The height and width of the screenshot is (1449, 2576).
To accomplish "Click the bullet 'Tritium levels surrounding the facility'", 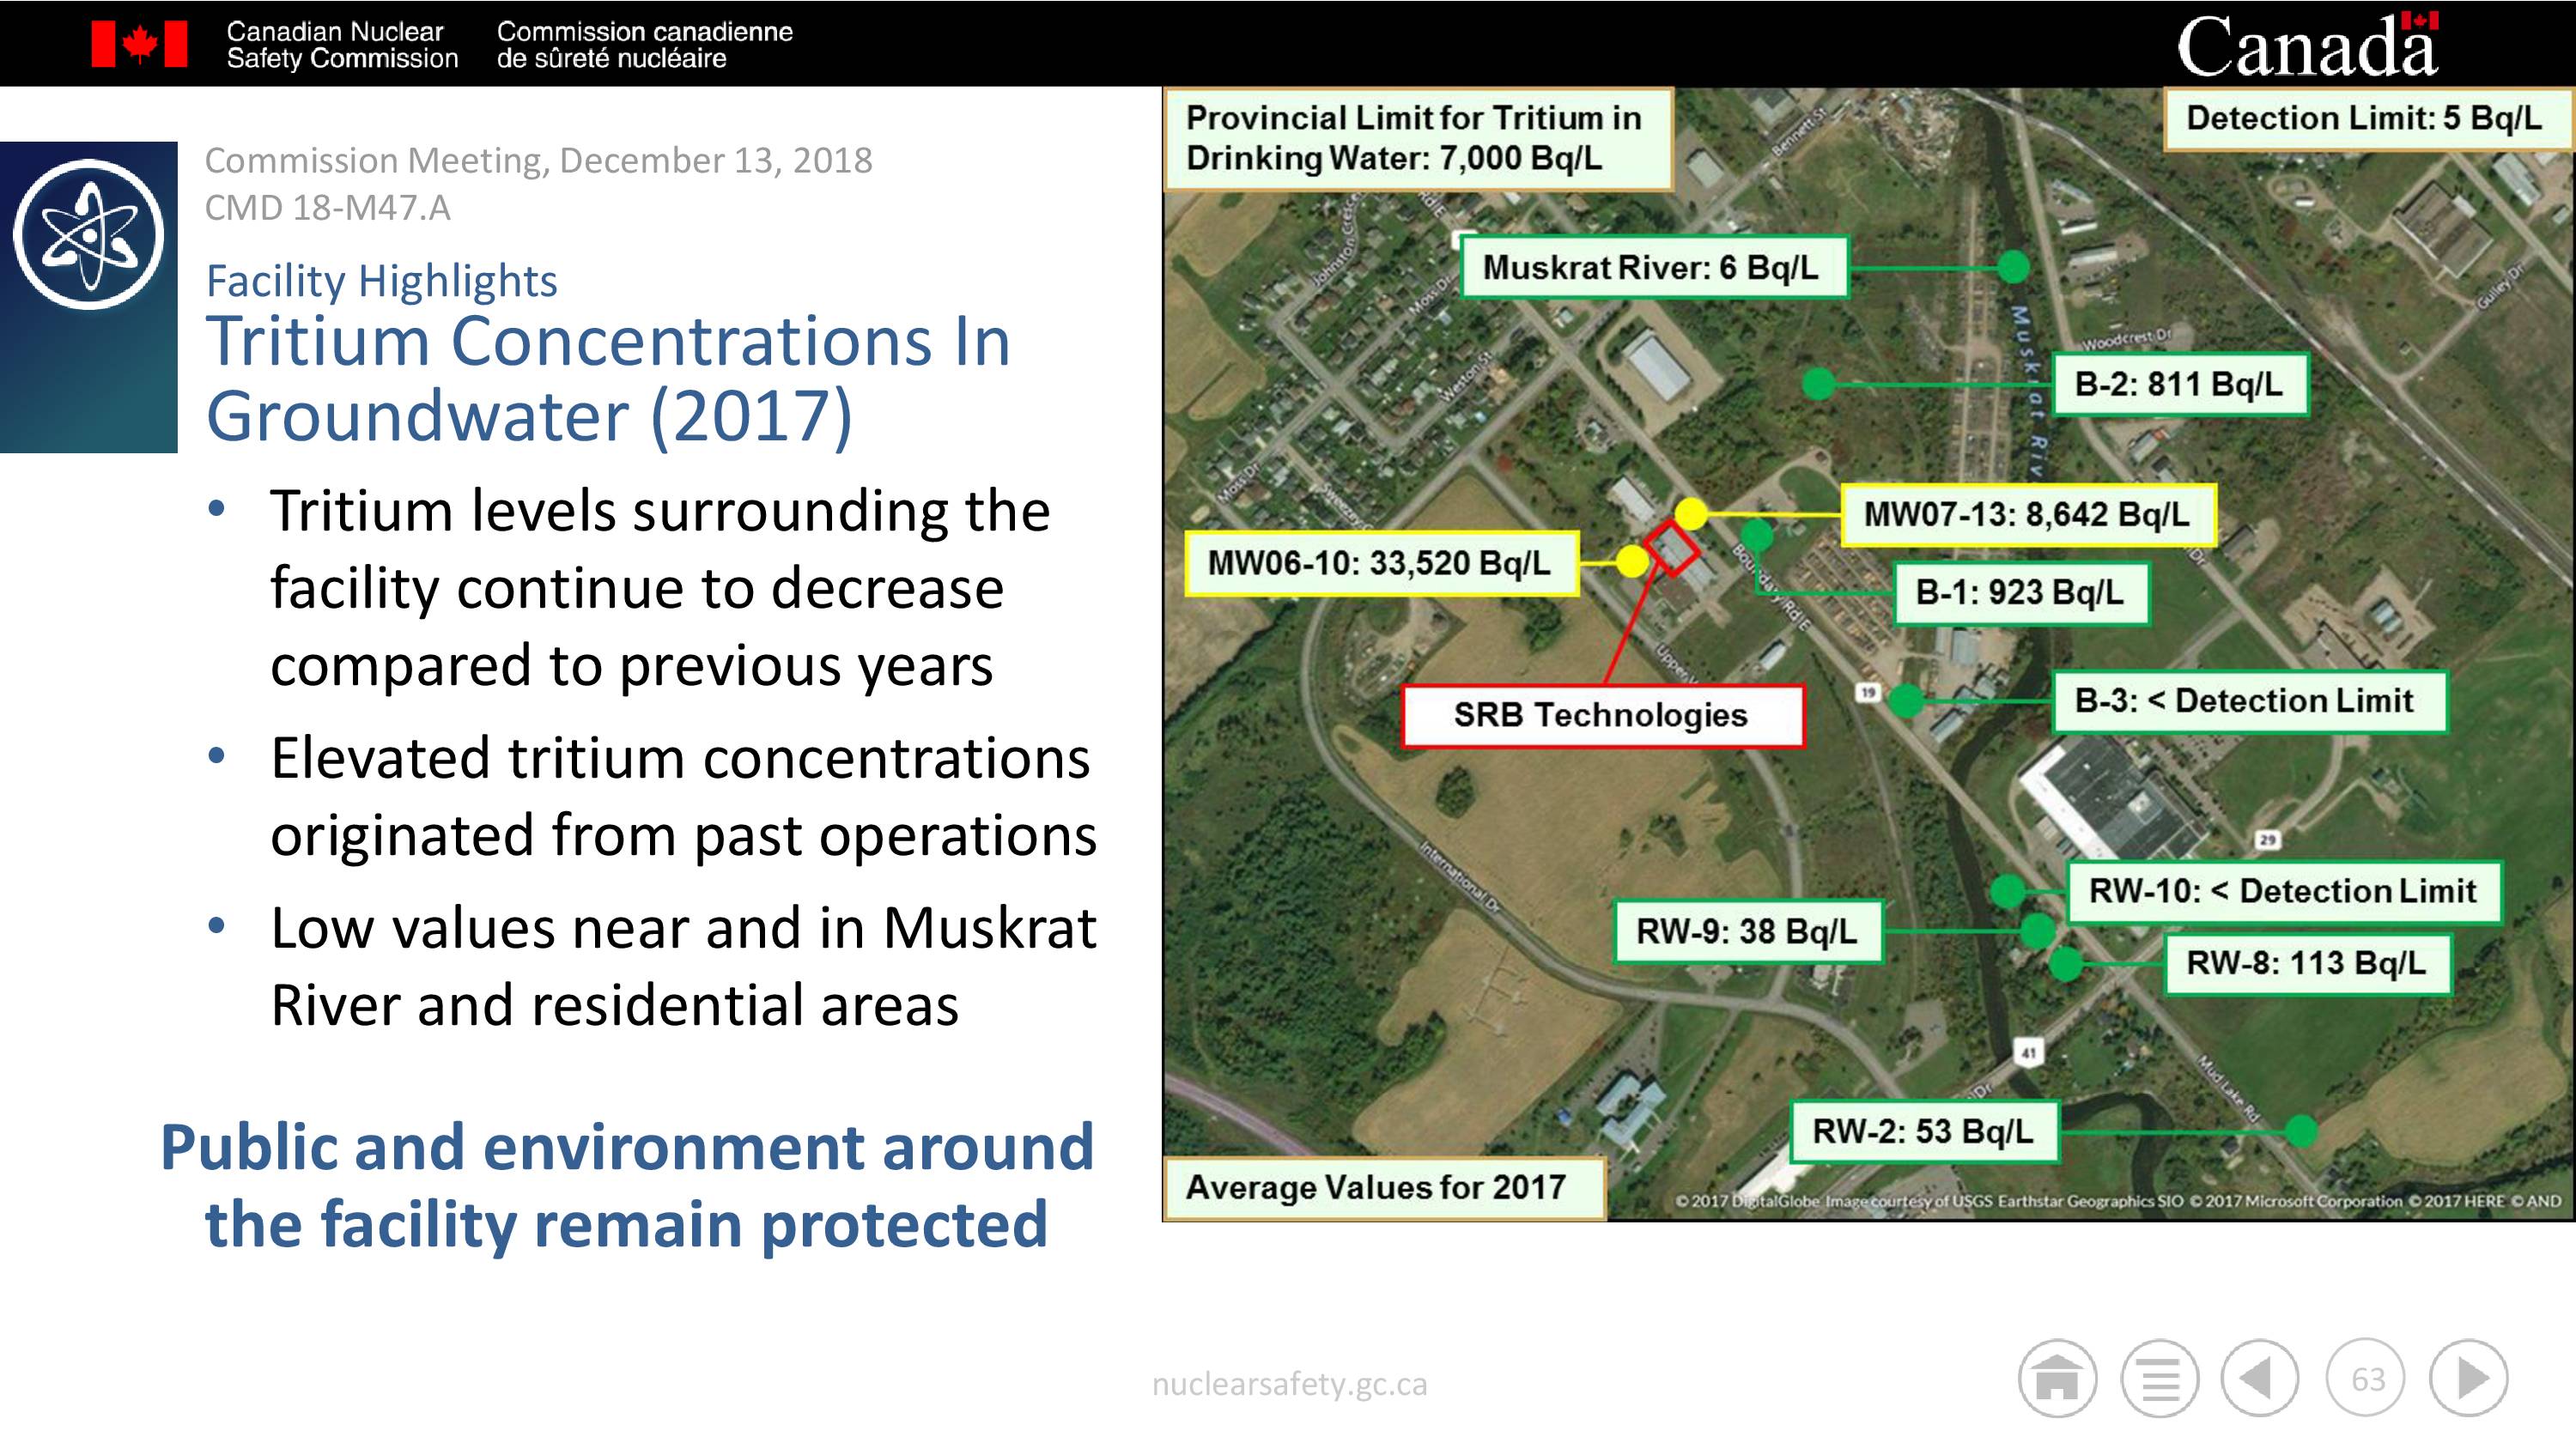I will (660, 588).
